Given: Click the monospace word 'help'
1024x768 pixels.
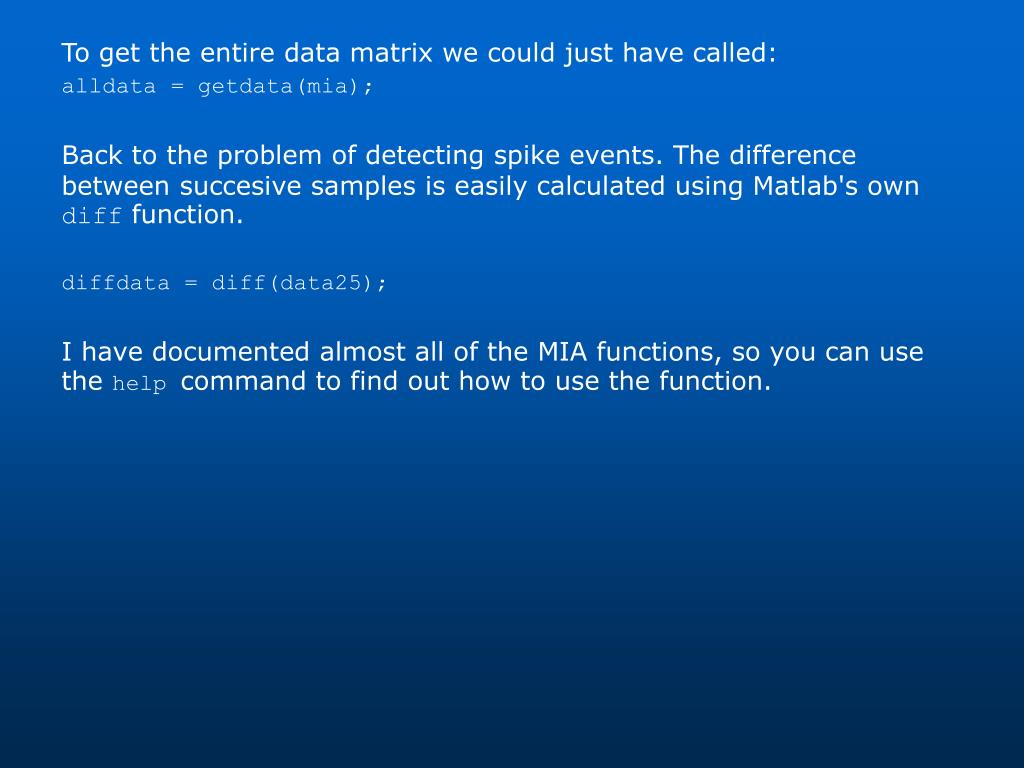Looking at the screenshot, I should [139, 383].
